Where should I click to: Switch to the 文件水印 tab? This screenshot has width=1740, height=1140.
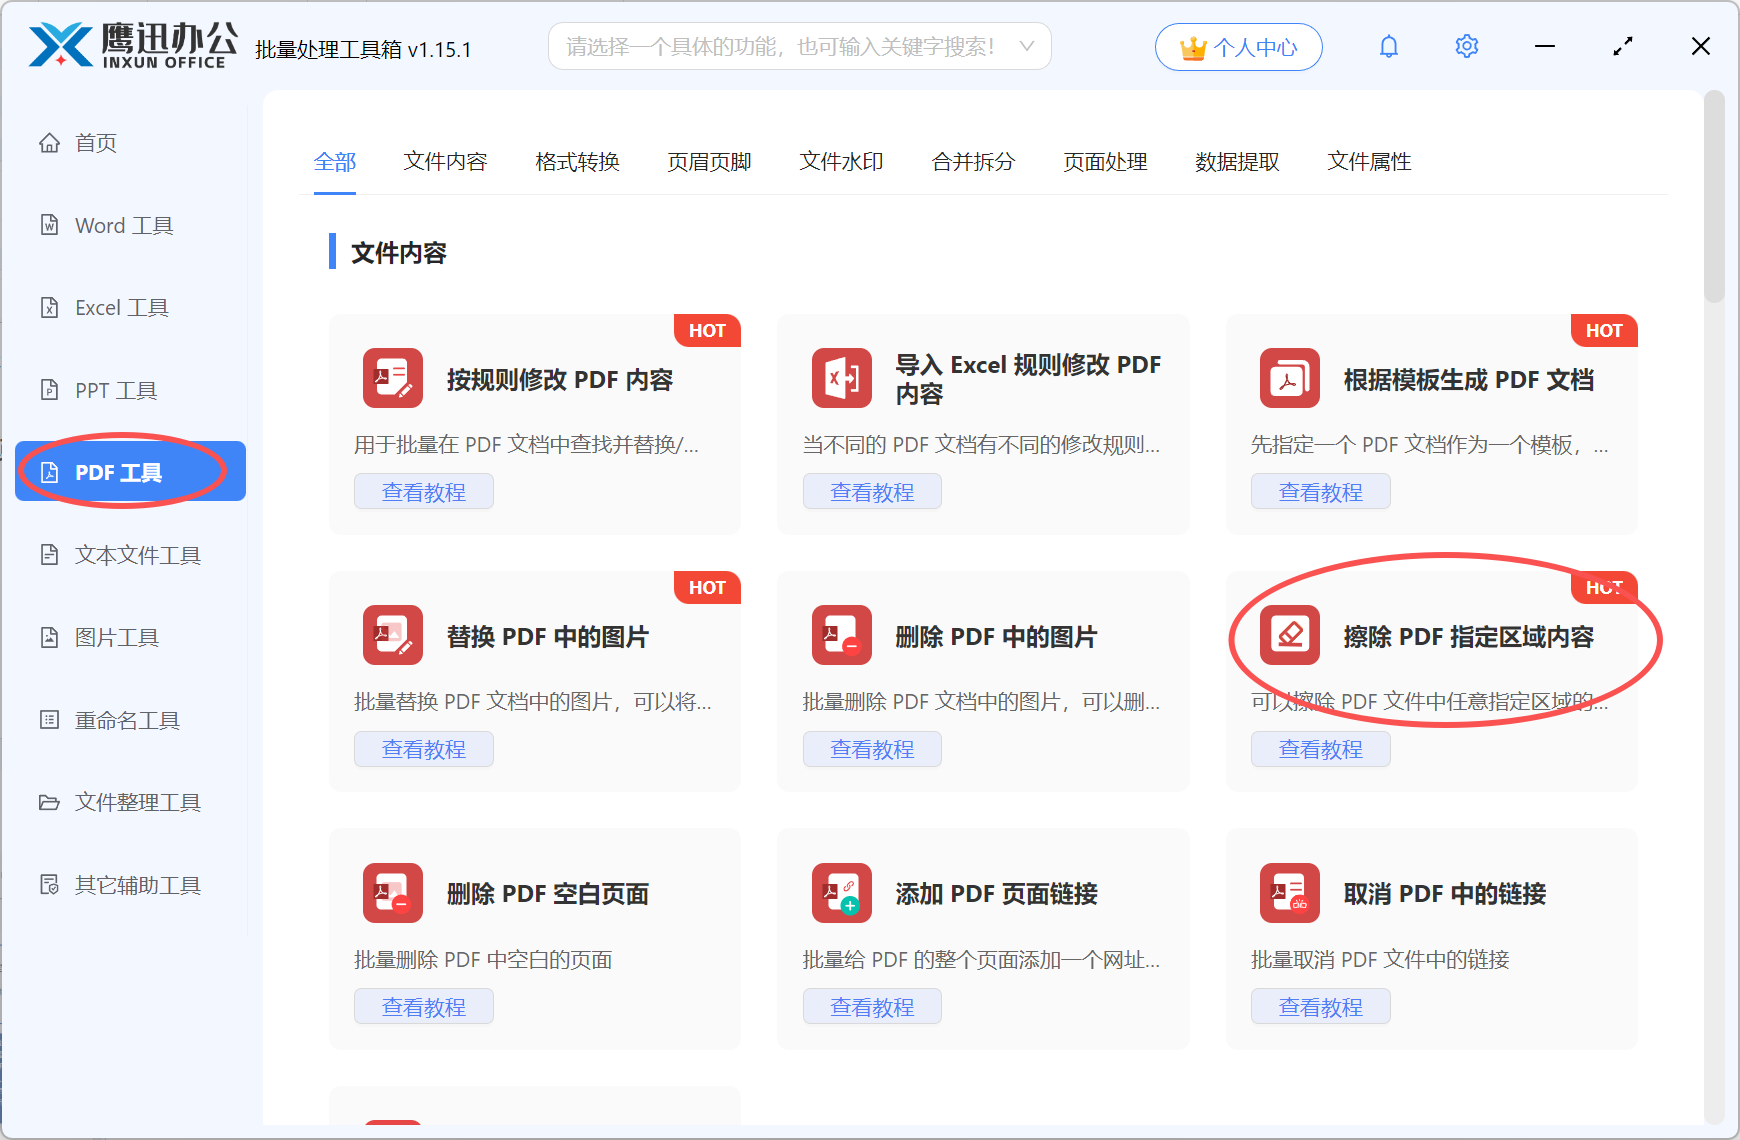pos(840,162)
